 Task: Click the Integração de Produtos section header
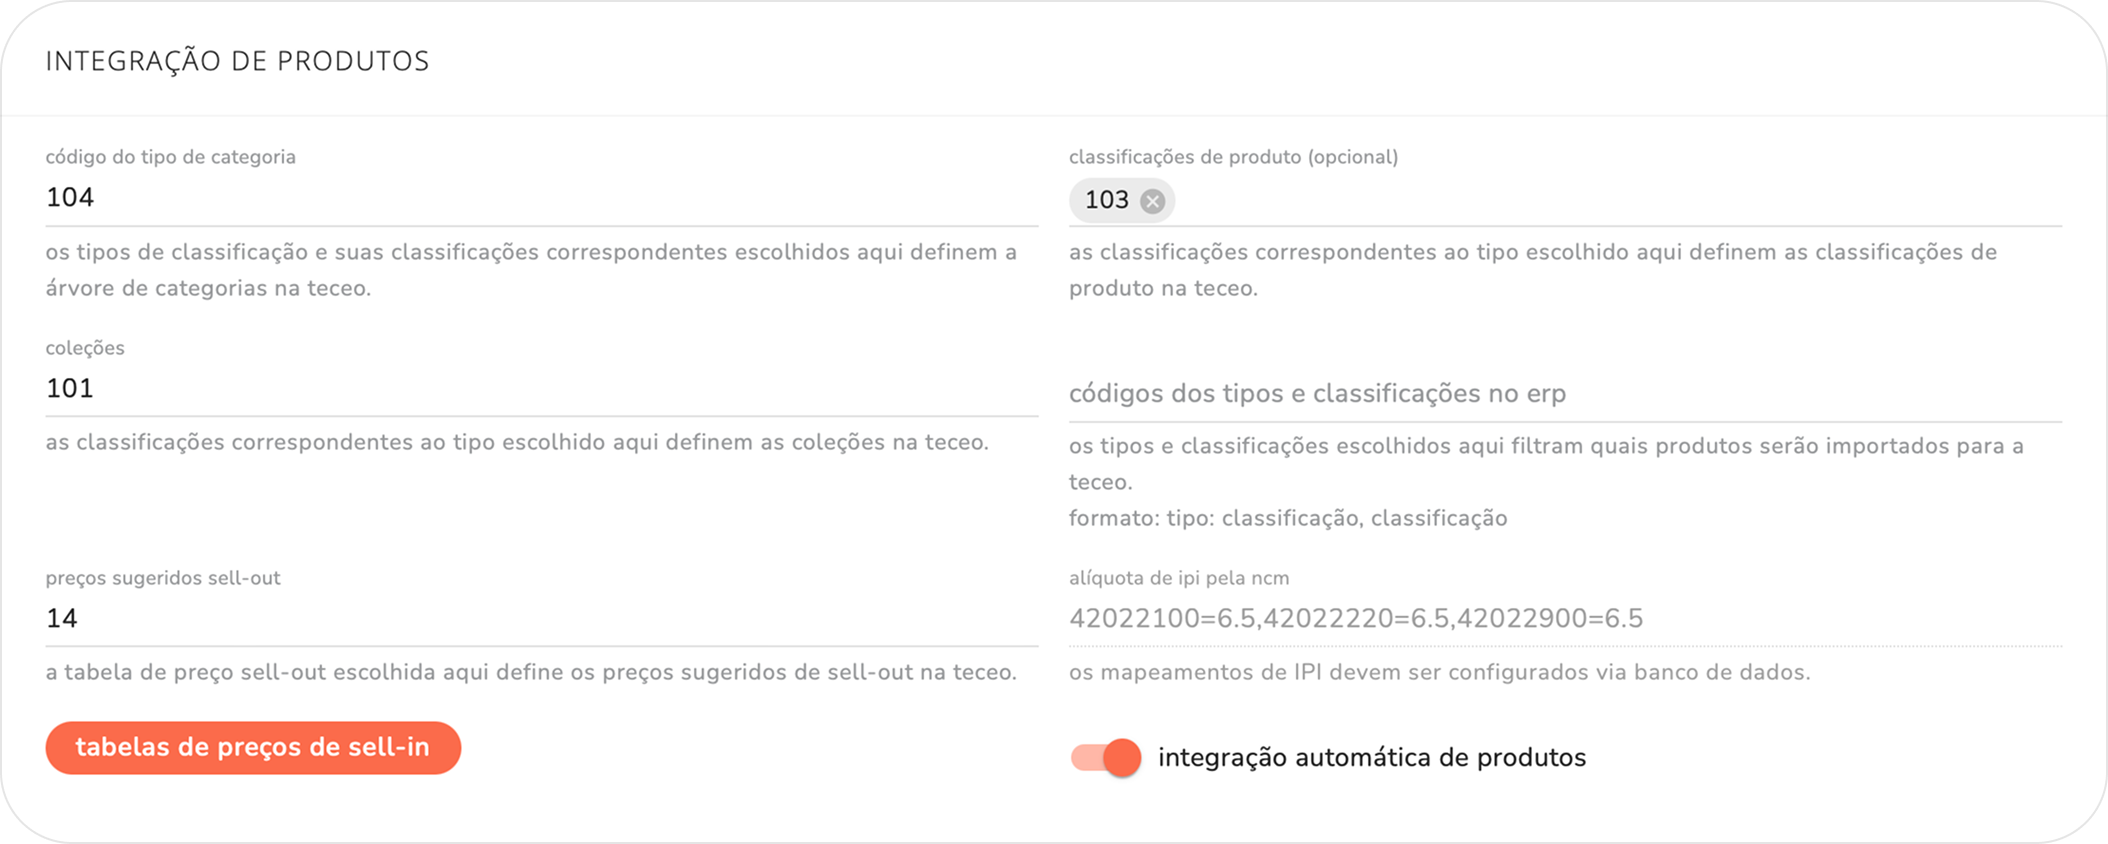click(x=238, y=61)
